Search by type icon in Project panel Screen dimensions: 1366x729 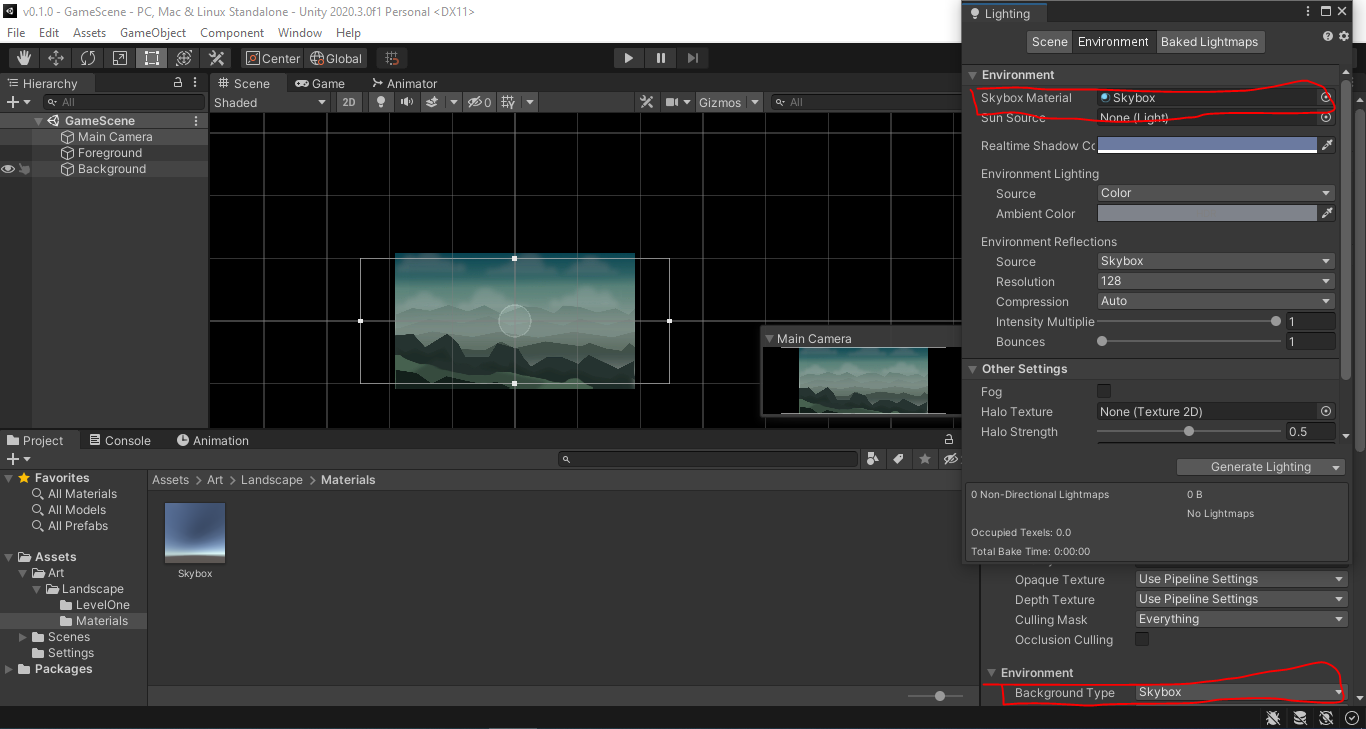pos(873,459)
